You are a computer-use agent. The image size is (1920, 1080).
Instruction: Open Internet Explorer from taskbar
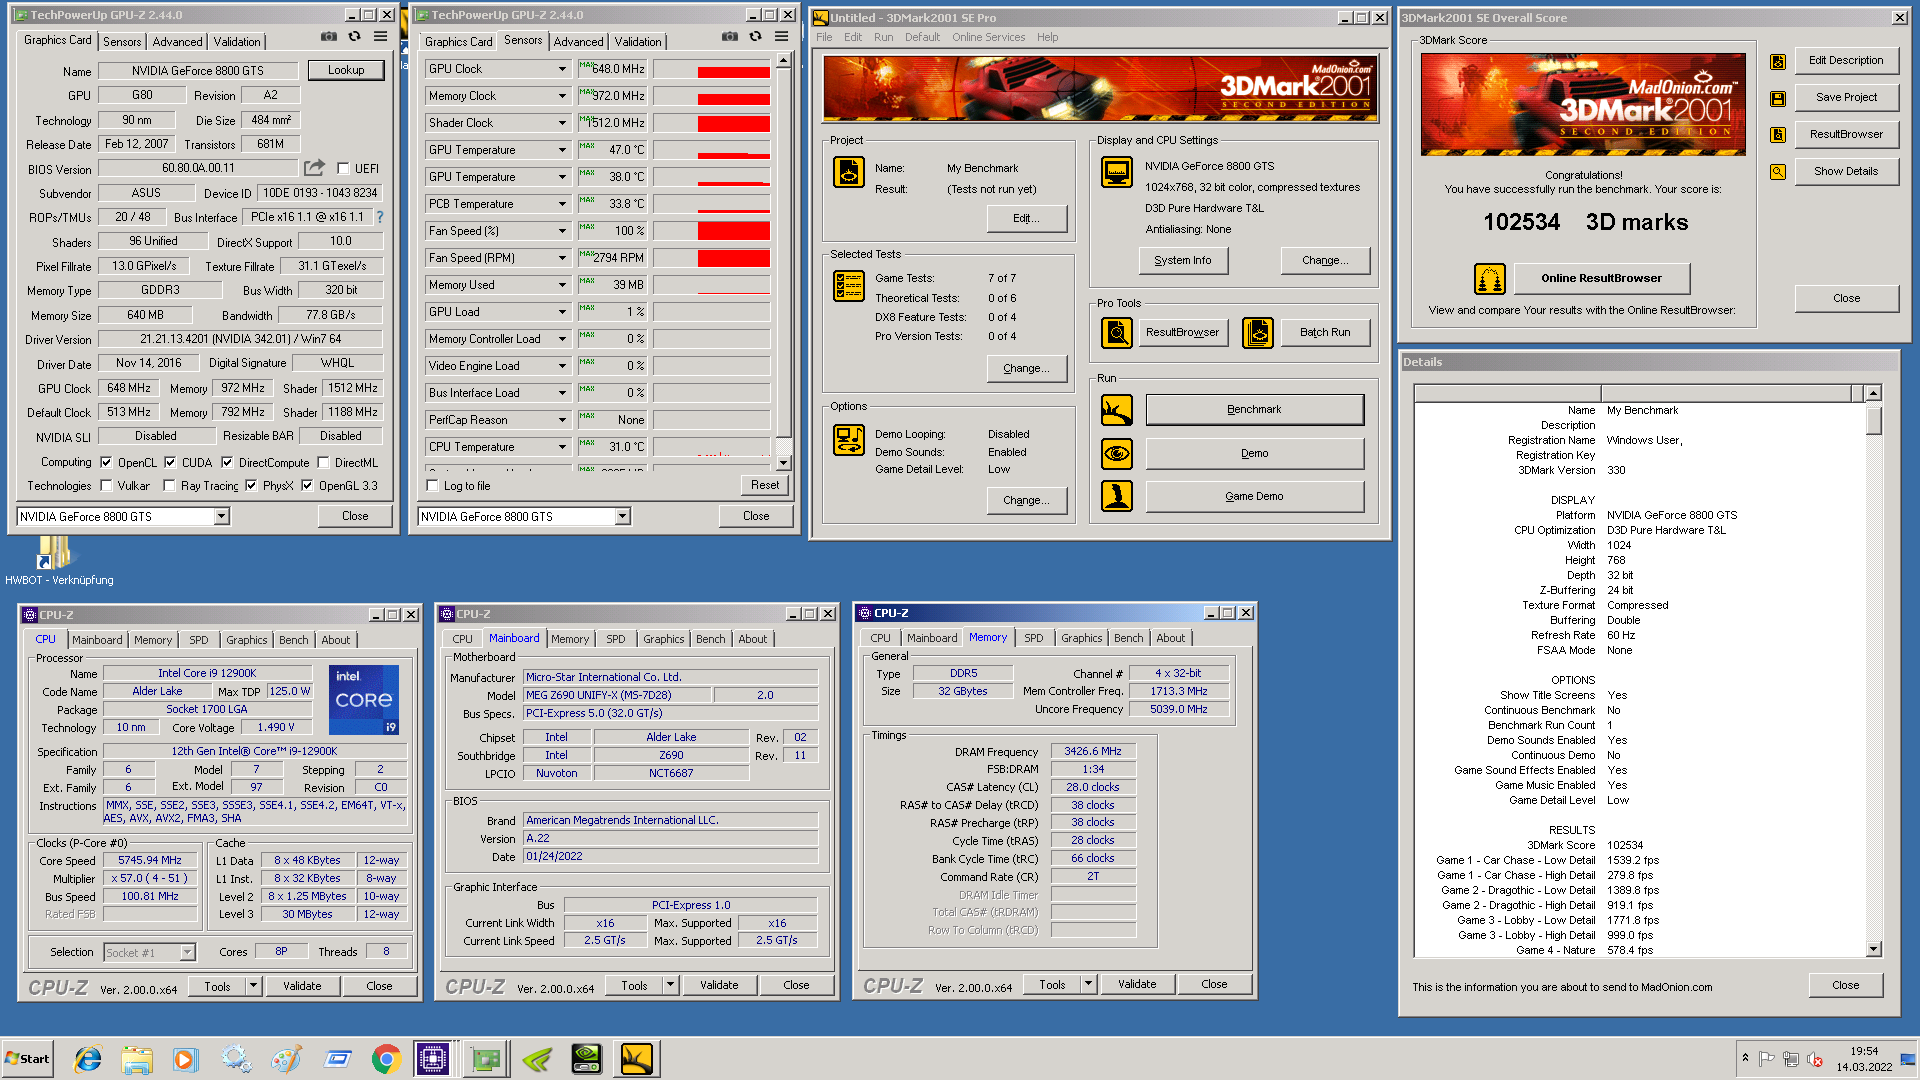[x=88, y=1059]
